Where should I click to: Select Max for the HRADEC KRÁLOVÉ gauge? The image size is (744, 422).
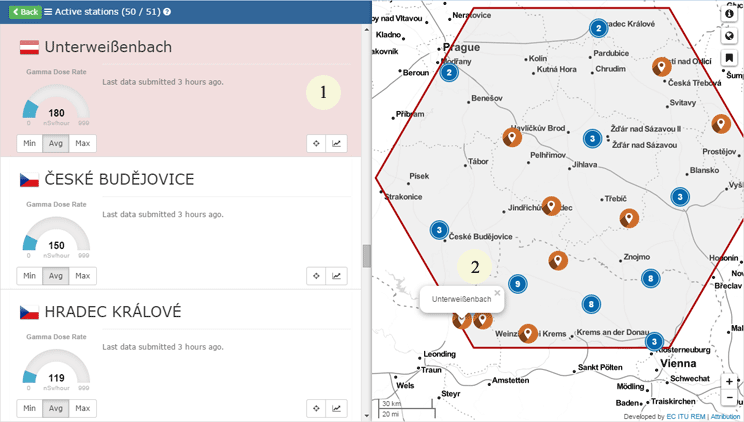point(83,408)
